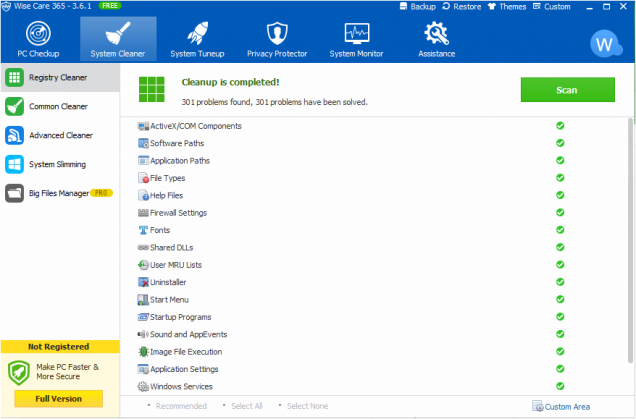
Task: Open System Slimming from the sidebar
Action: pyautogui.click(x=60, y=164)
